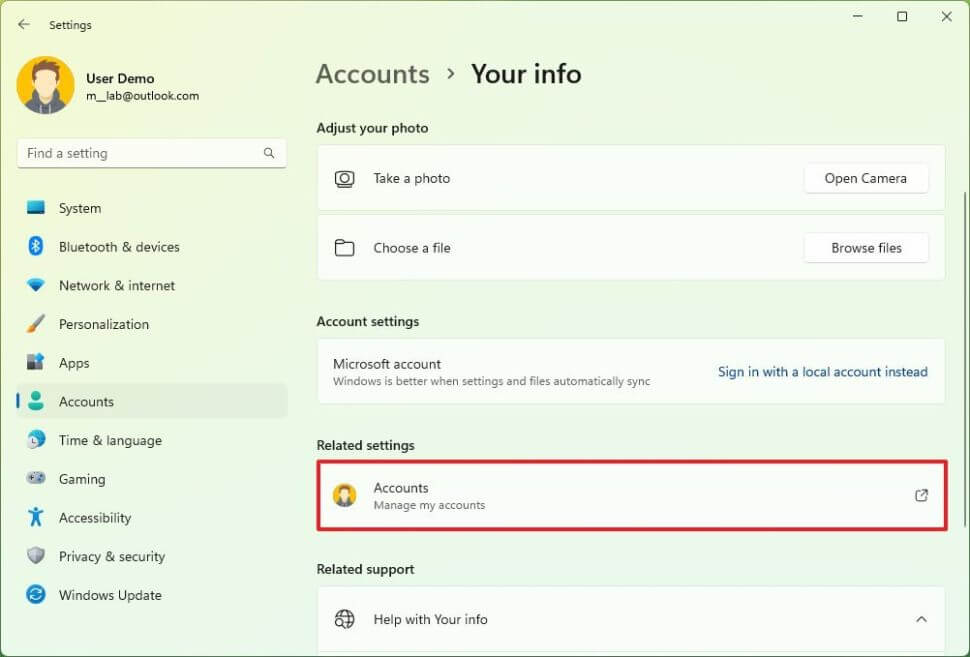Image resolution: width=970 pixels, height=657 pixels.
Task: Click the external link icon on Accounts row
Action: tap(920, 495)
